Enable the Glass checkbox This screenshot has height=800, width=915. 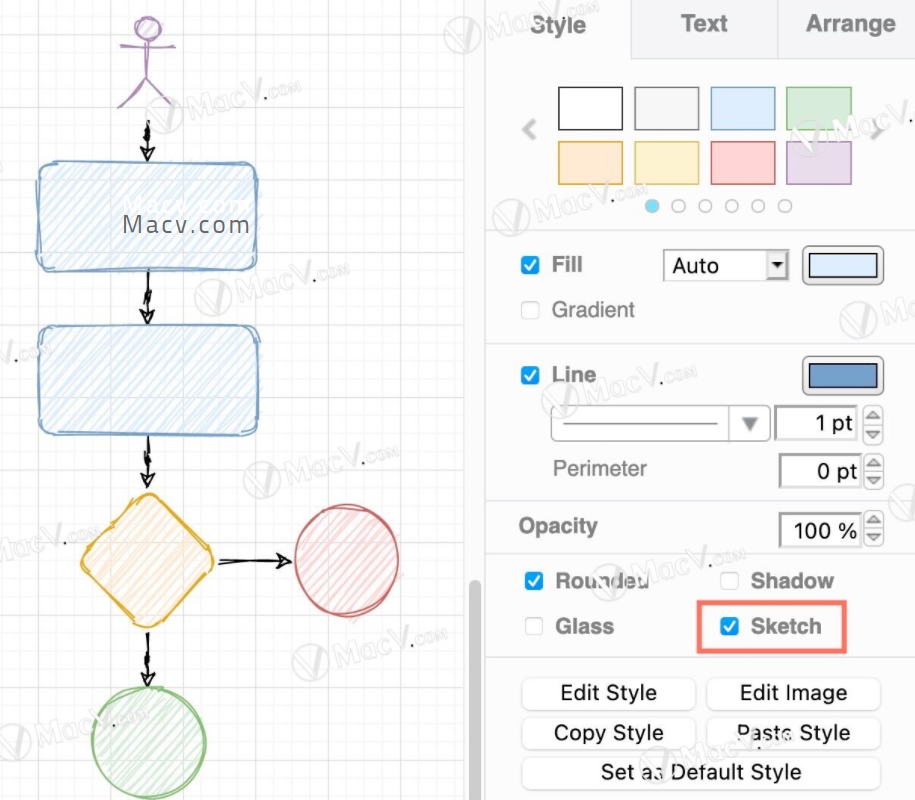click(x=533, y=626)
